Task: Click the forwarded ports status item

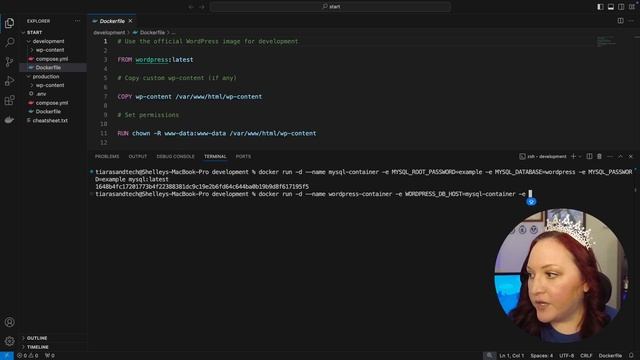Action: point(50,356)
